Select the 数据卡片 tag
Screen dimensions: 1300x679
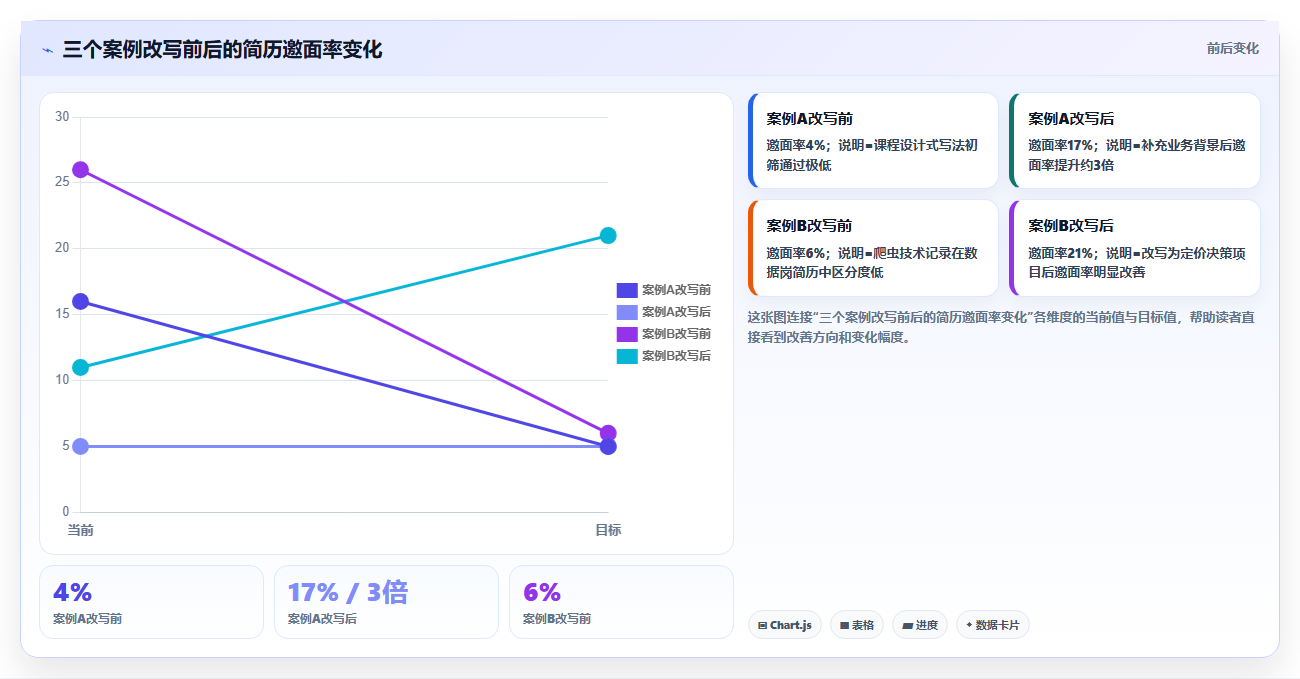tap(993, 625)
